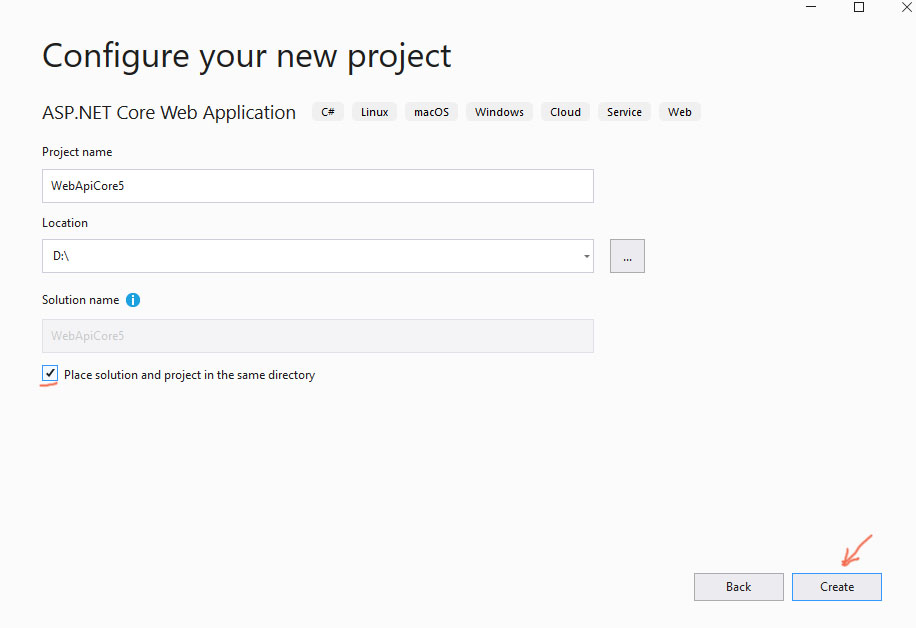The width and height of the screenshot is (916, 628).
Task: Click the Solution name info icon
Action: [x=133, y=300]
